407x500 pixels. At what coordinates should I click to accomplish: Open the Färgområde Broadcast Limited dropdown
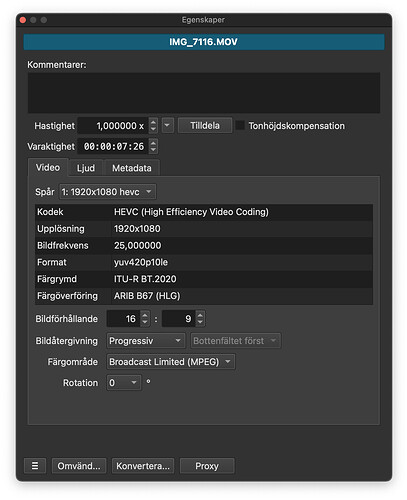tap(171, 362)
